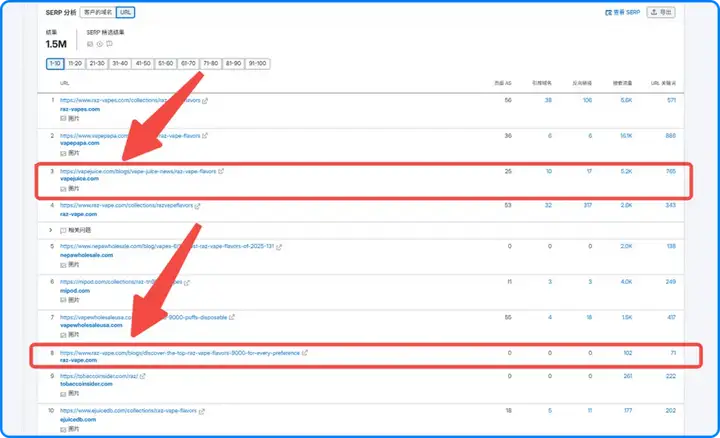Select the 31-40 results page tab
This screenshot has height=438, width=720.
click(x=120, y=64)
